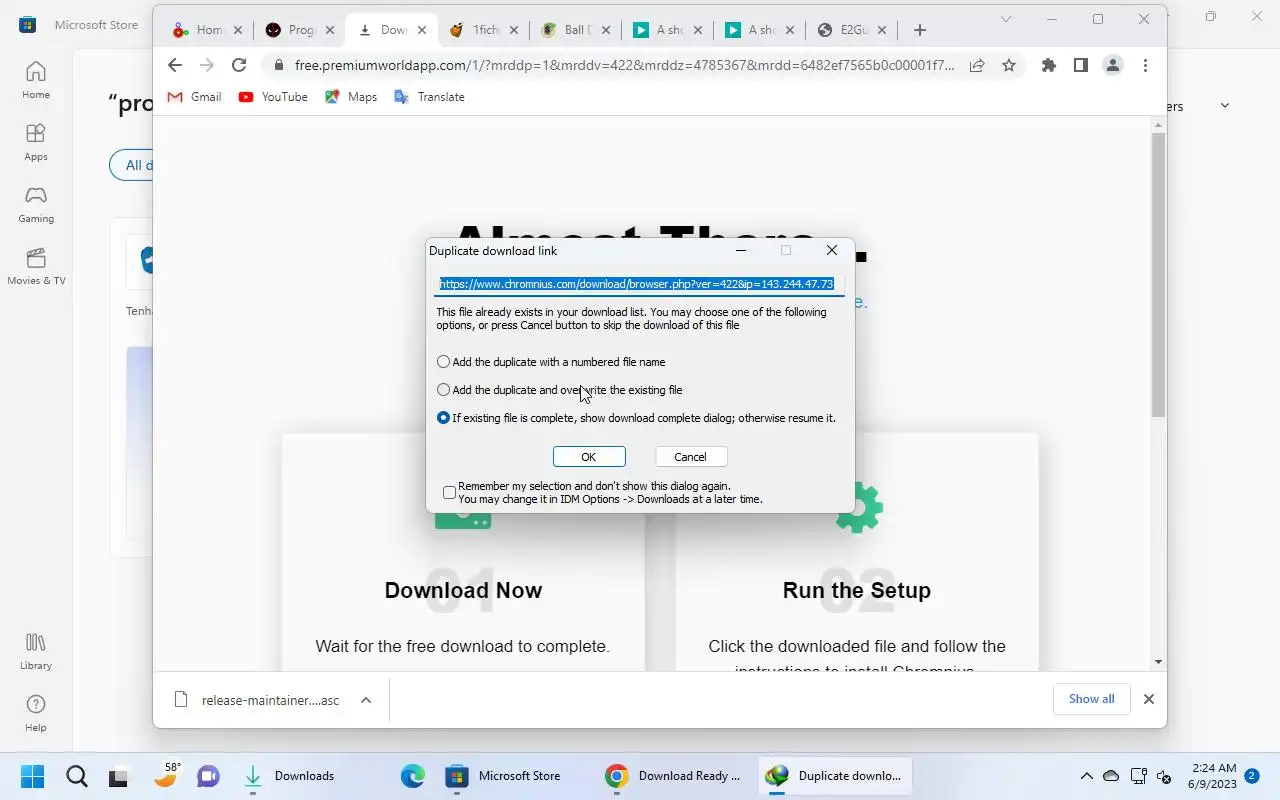The width and height of the screenshot is (1280, 800).
Task: Show hidden system tray icons
Action: tap(1086, 776)
